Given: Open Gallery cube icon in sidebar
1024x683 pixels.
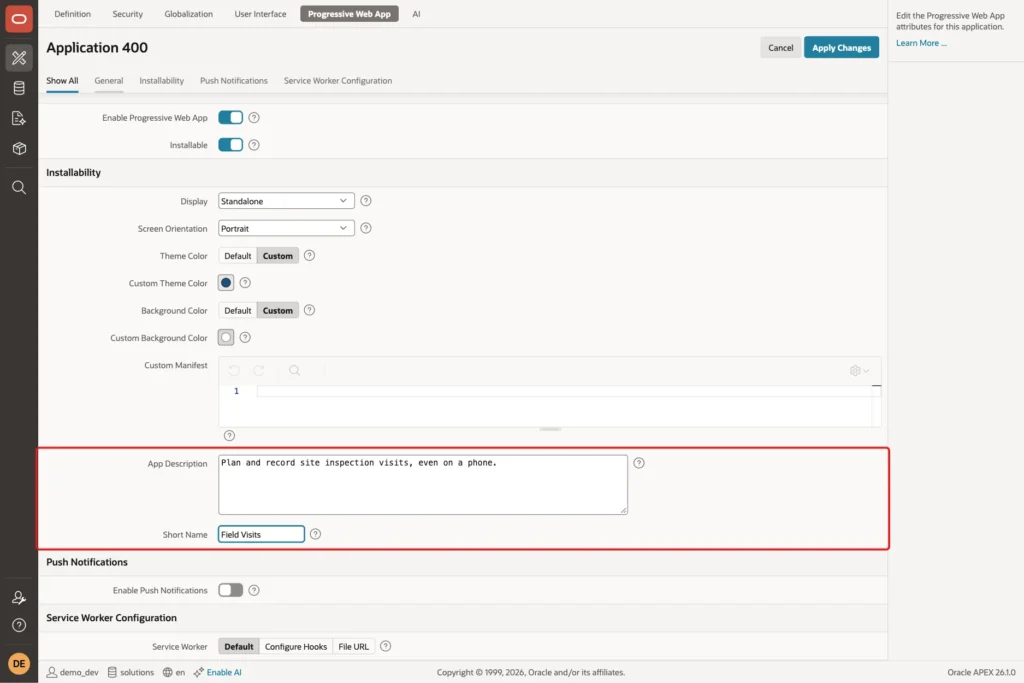Looking at the screenshot, I should point(19,148).
